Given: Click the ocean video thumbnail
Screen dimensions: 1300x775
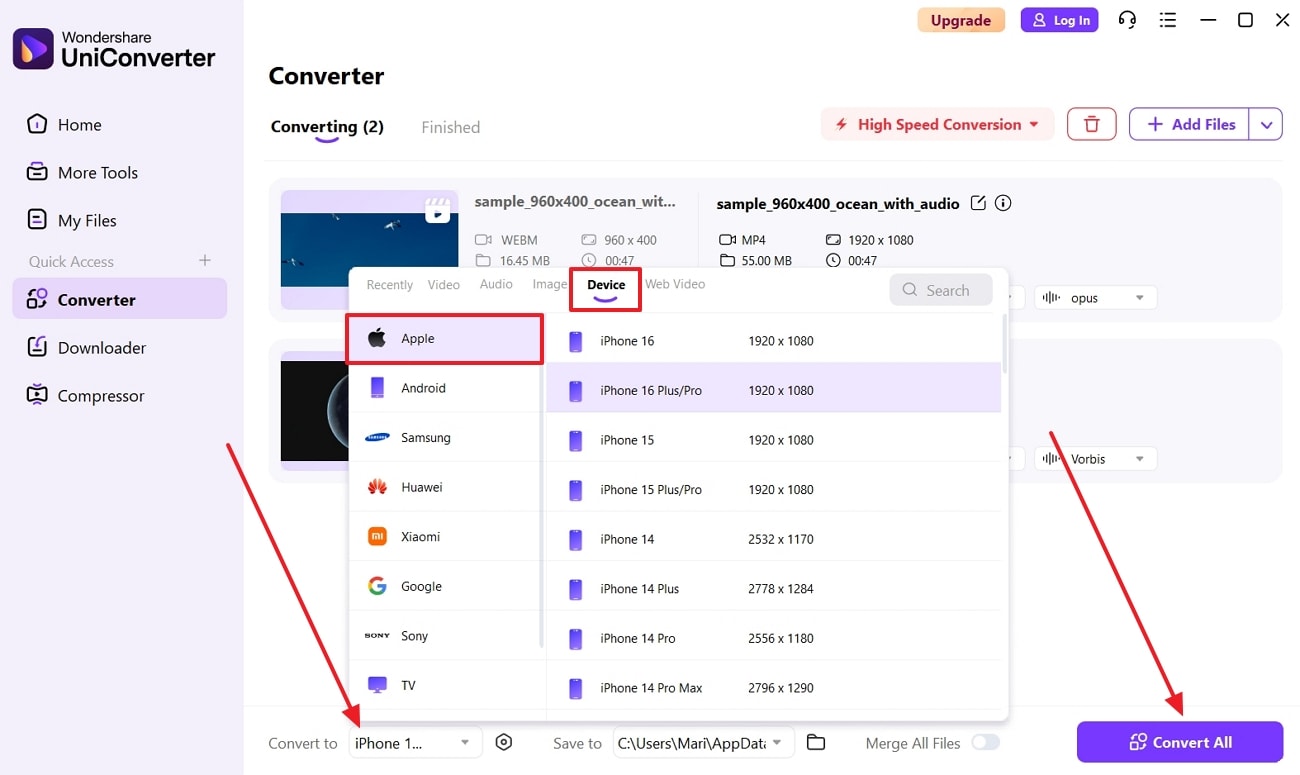Looking at the screenshot, I should pyautogui.click(x=369, y=249).
